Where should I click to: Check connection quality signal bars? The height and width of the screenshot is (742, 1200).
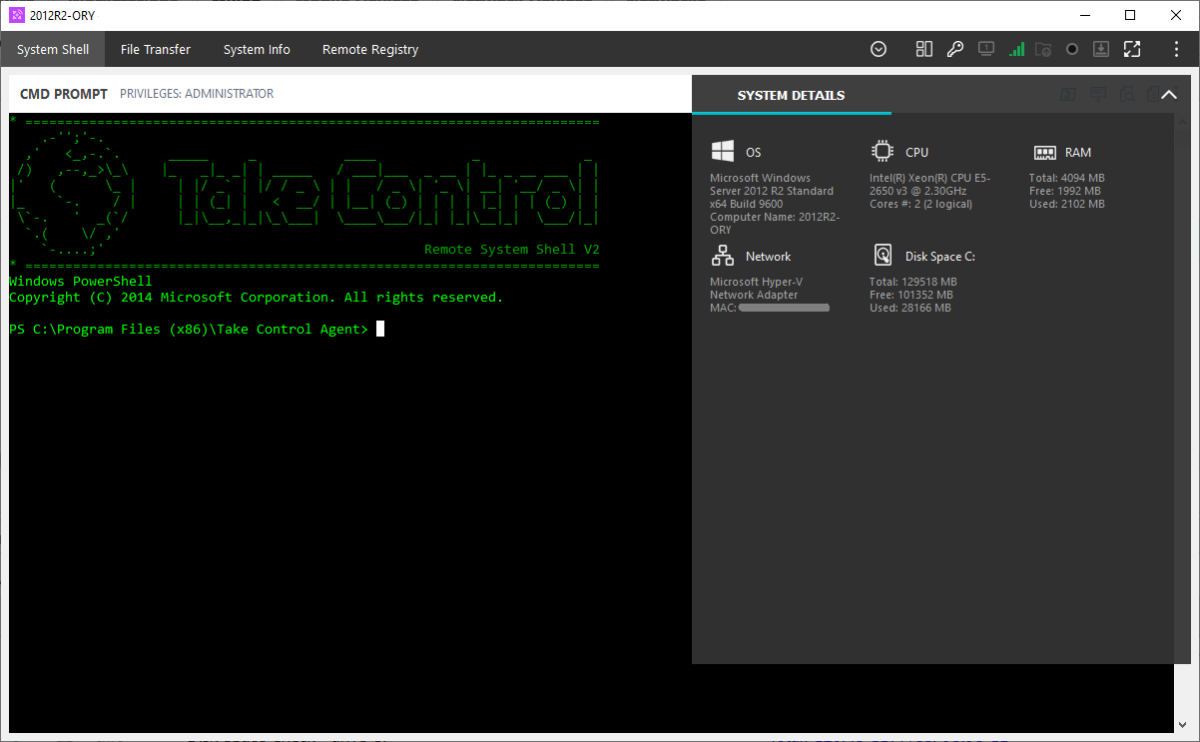tap(1017, 48)
